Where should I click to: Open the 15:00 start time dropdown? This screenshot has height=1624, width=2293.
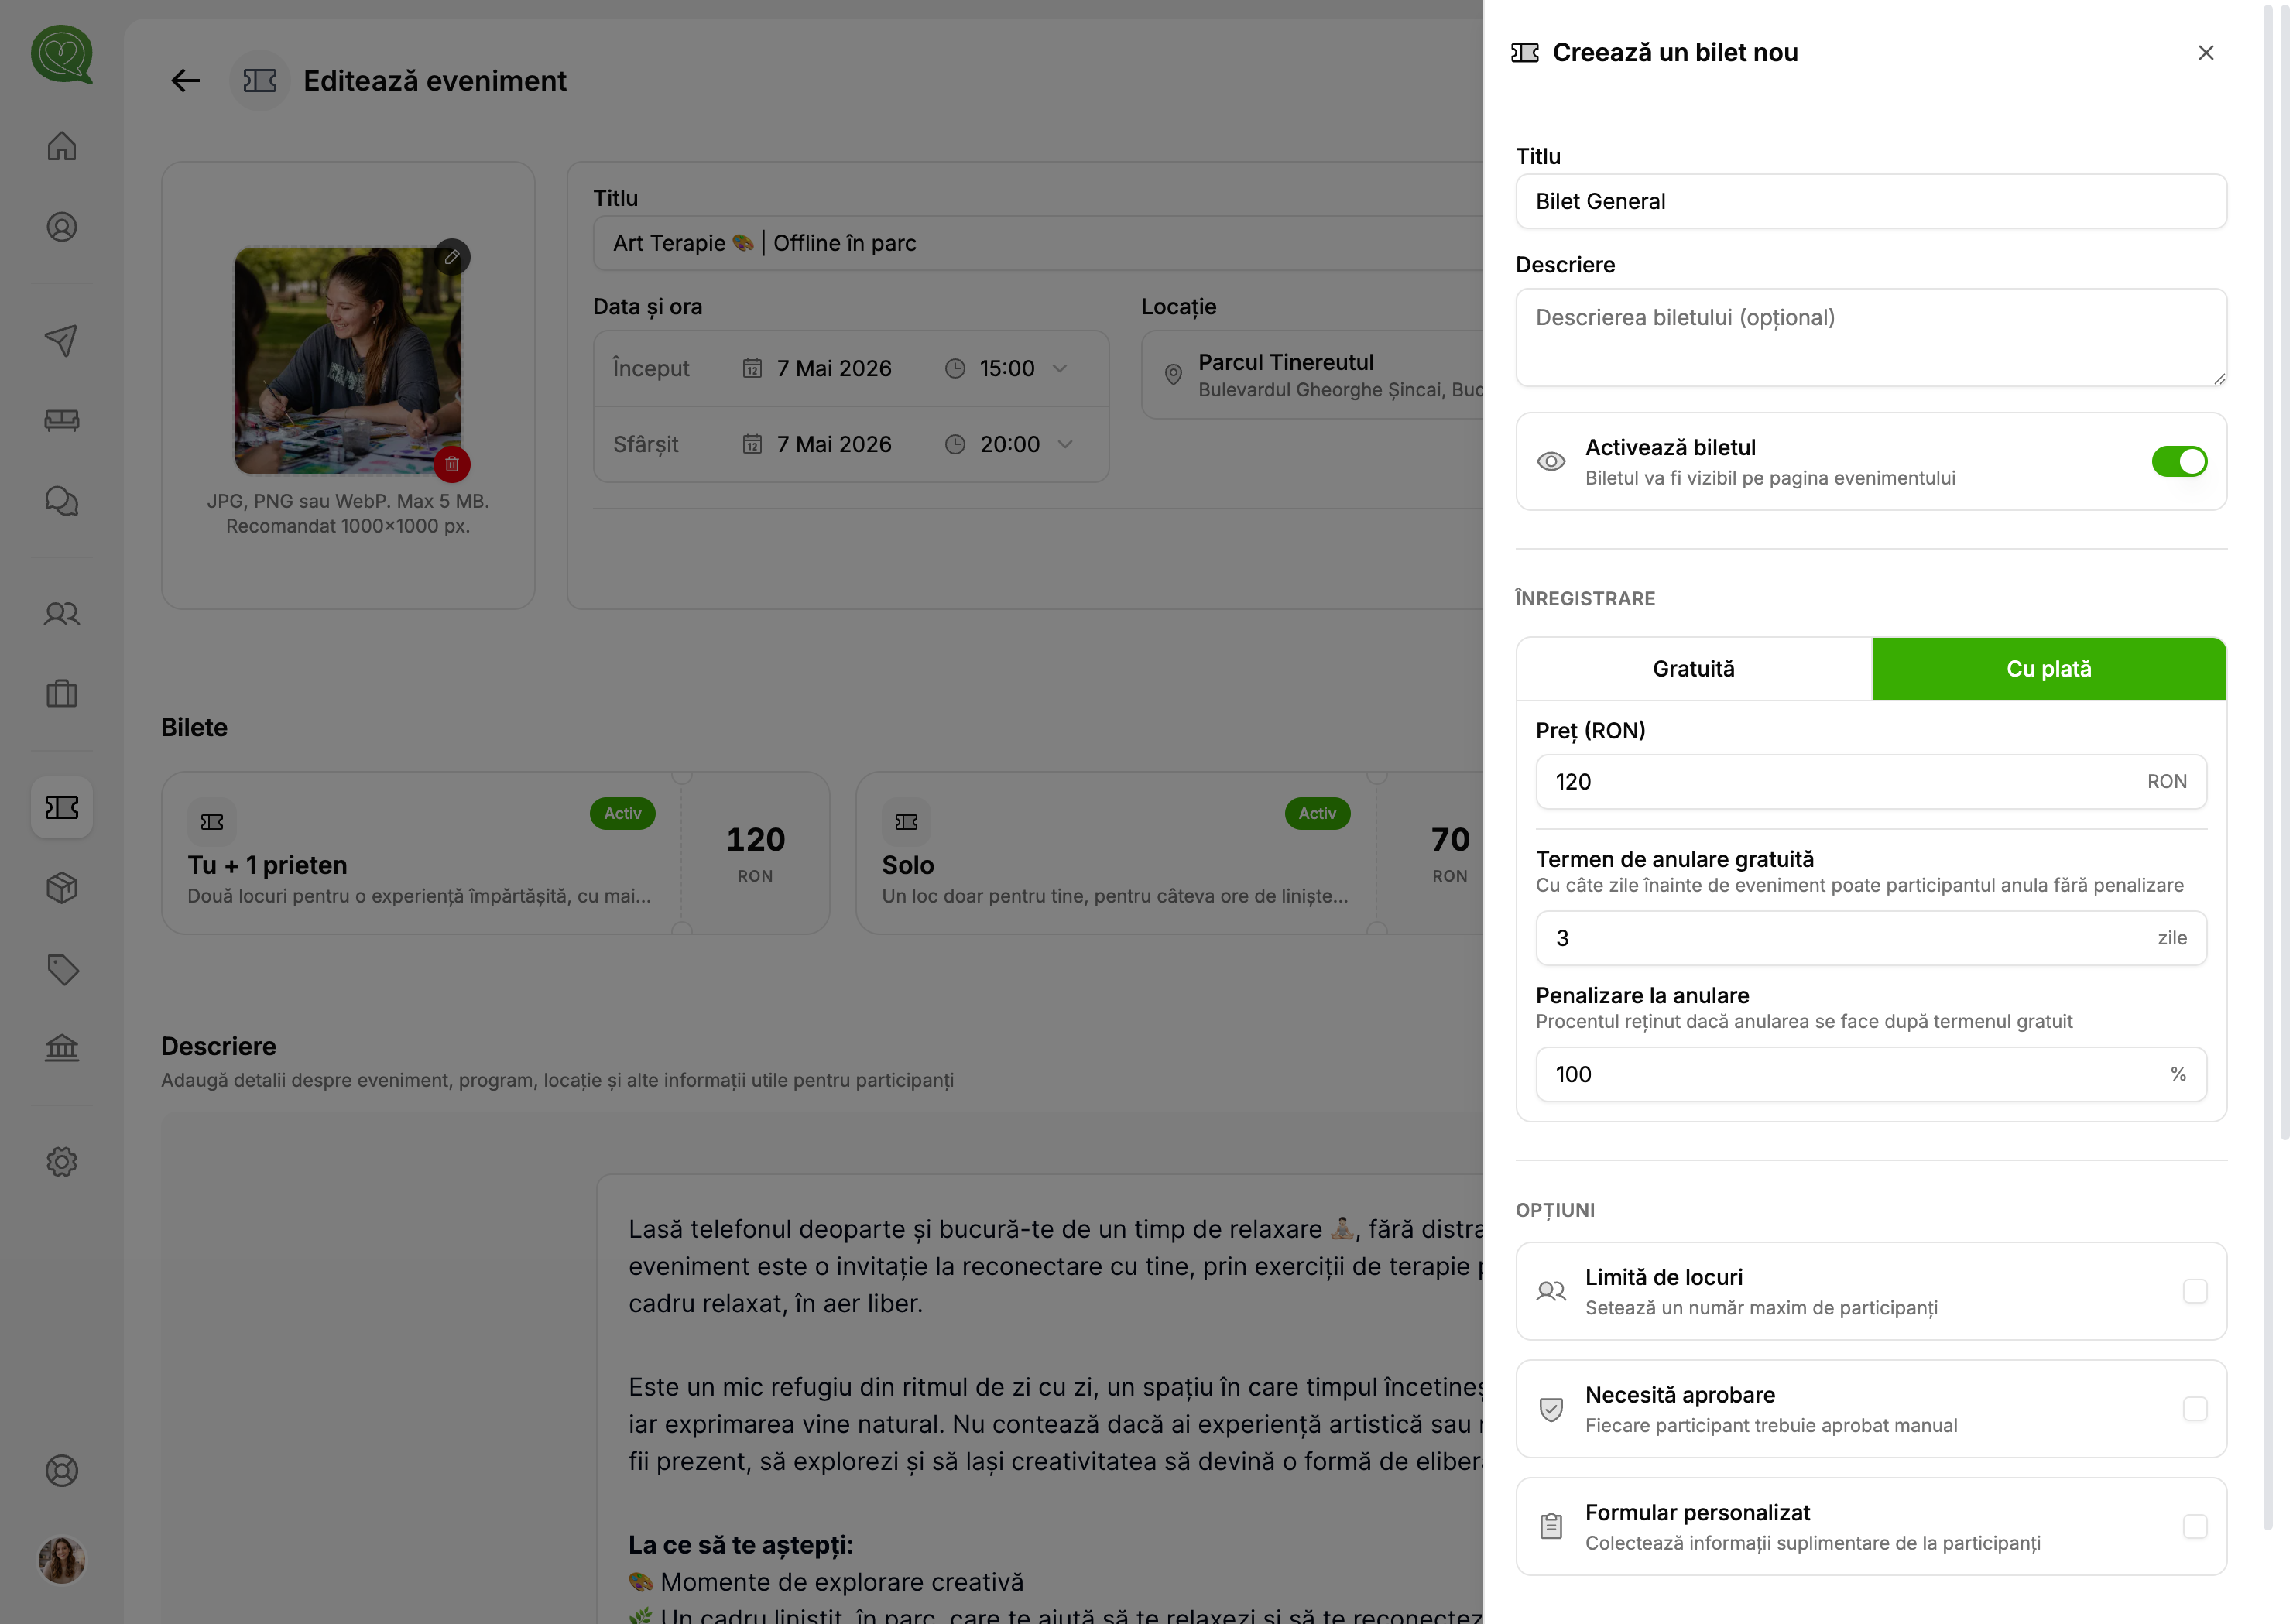[x=1006, y=368]
